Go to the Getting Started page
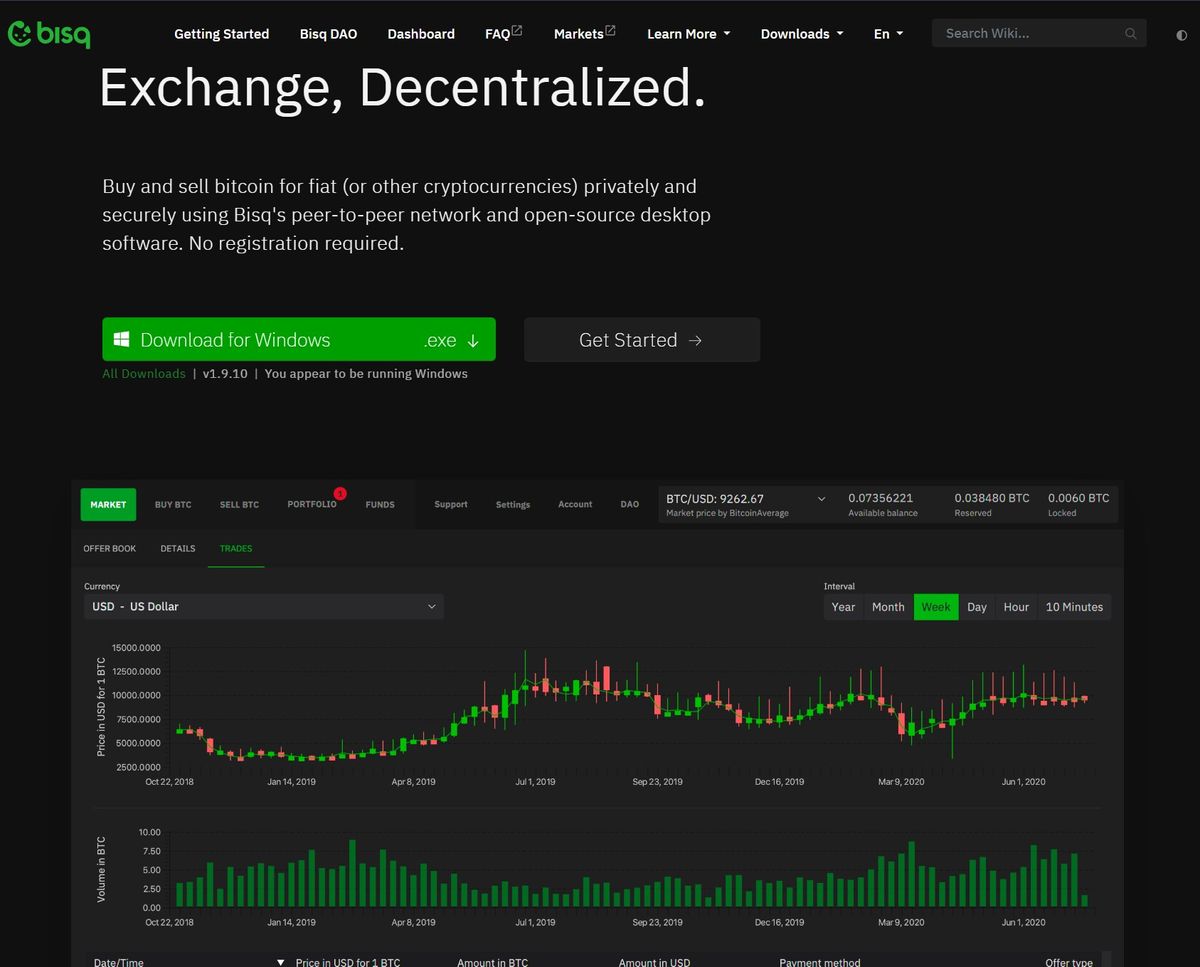This screenshot has height=967, width=1200. pos(221,34)
